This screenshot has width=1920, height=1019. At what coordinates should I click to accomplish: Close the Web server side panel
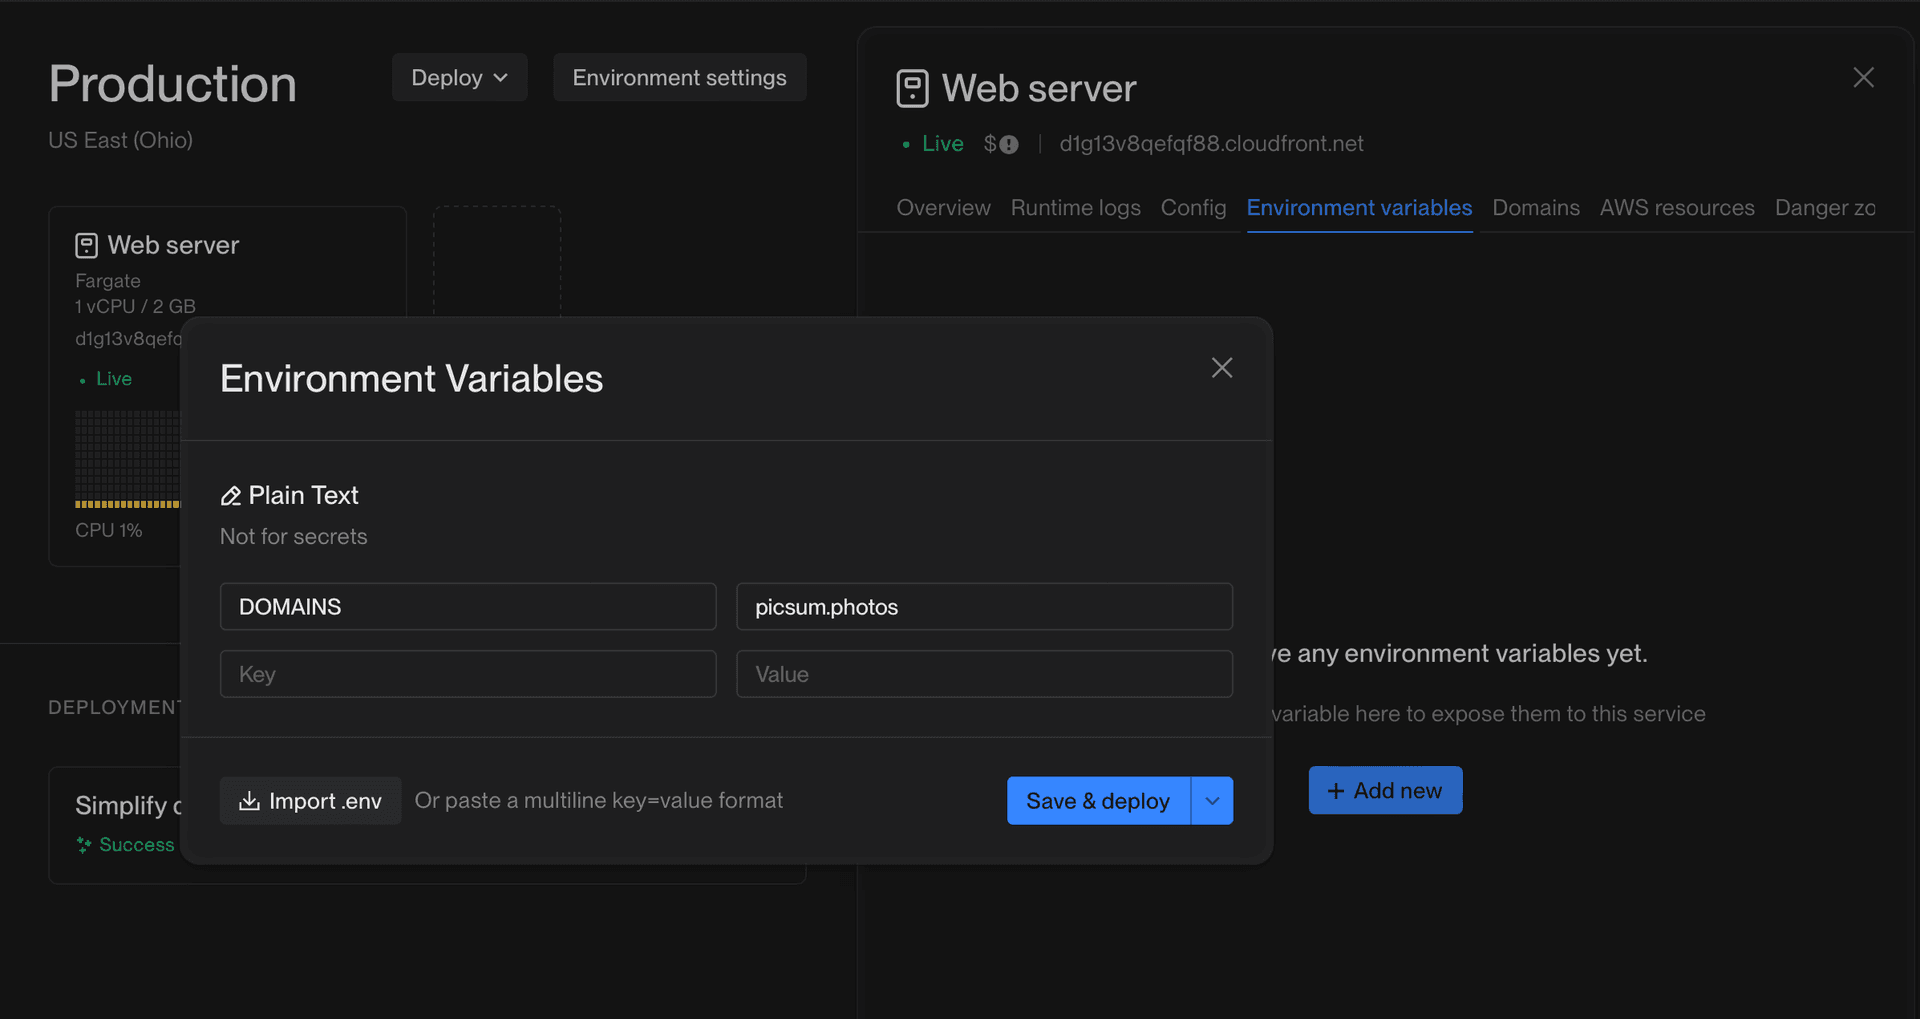point(1863,78)
